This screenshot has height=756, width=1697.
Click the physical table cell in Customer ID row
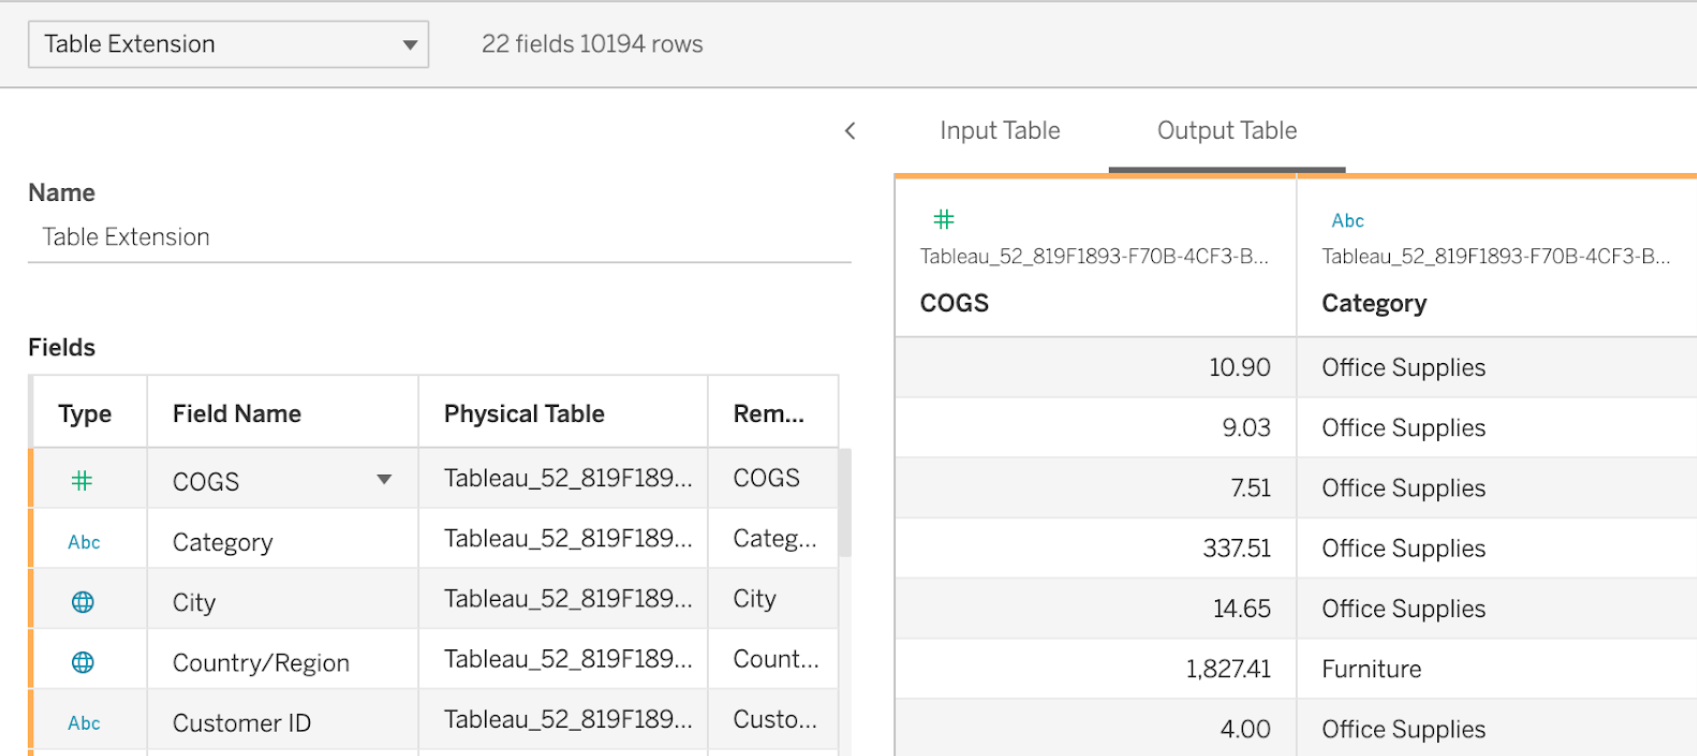pyautogui.click(x=563, y=719)
